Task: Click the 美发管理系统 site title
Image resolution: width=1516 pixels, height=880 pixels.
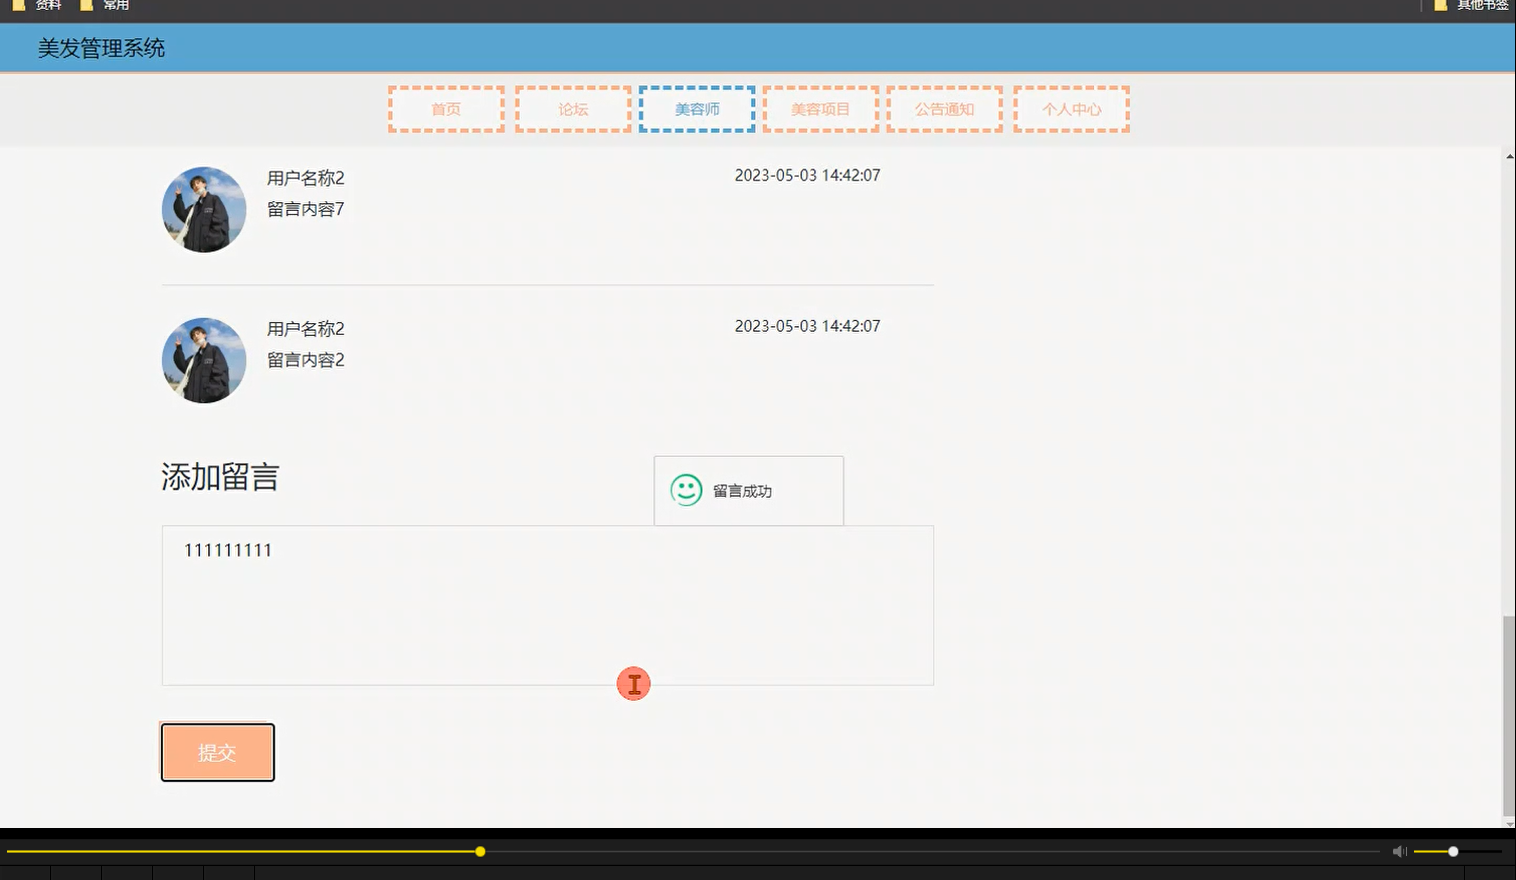Action: coord(101,48)
